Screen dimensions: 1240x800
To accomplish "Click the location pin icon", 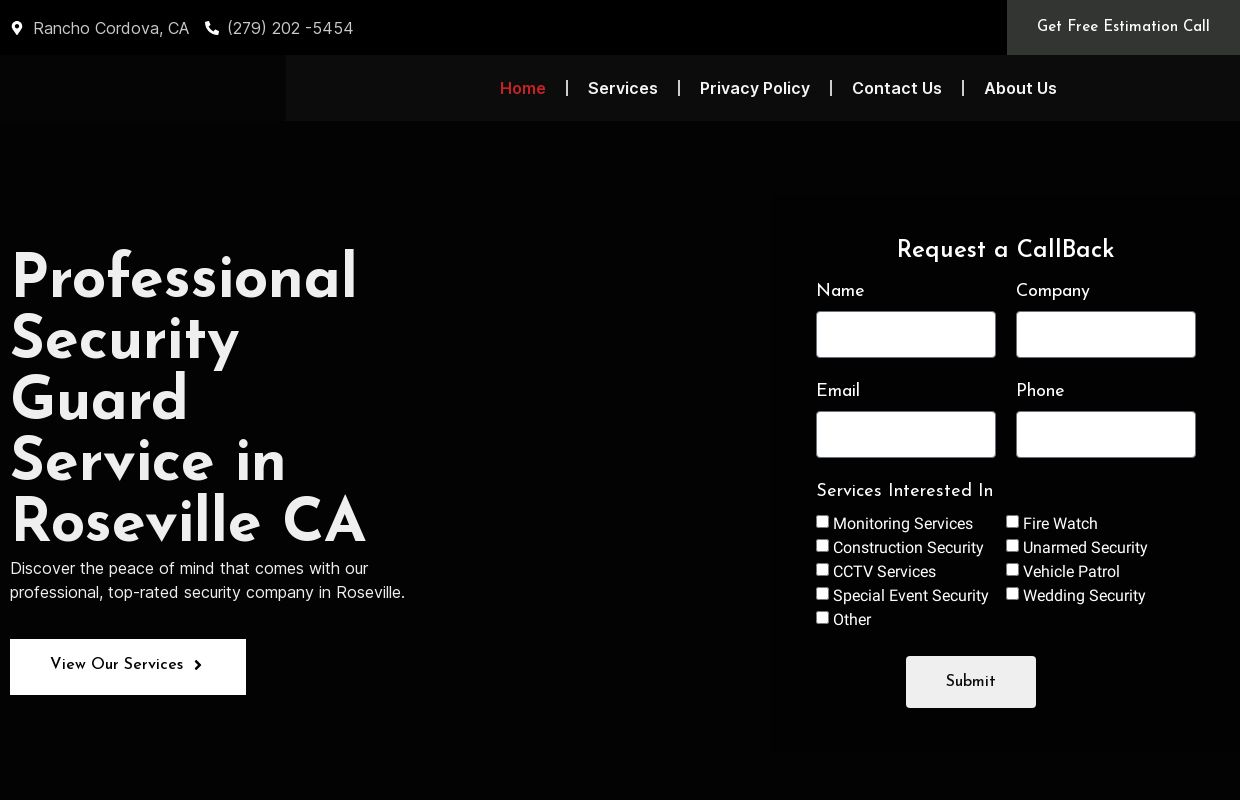I will tap(17, 28).
